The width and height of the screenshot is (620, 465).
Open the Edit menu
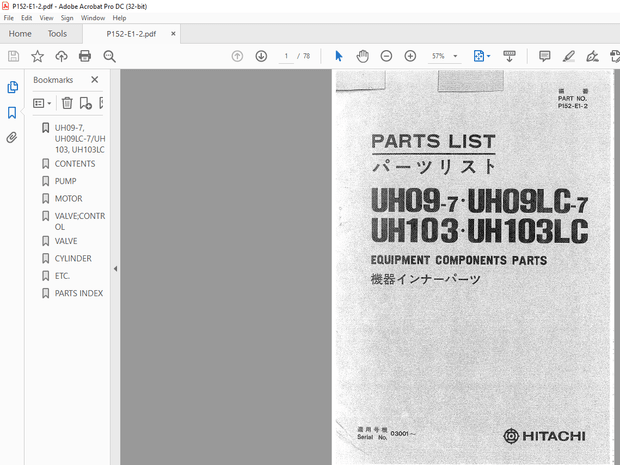(x=26, y=18)
